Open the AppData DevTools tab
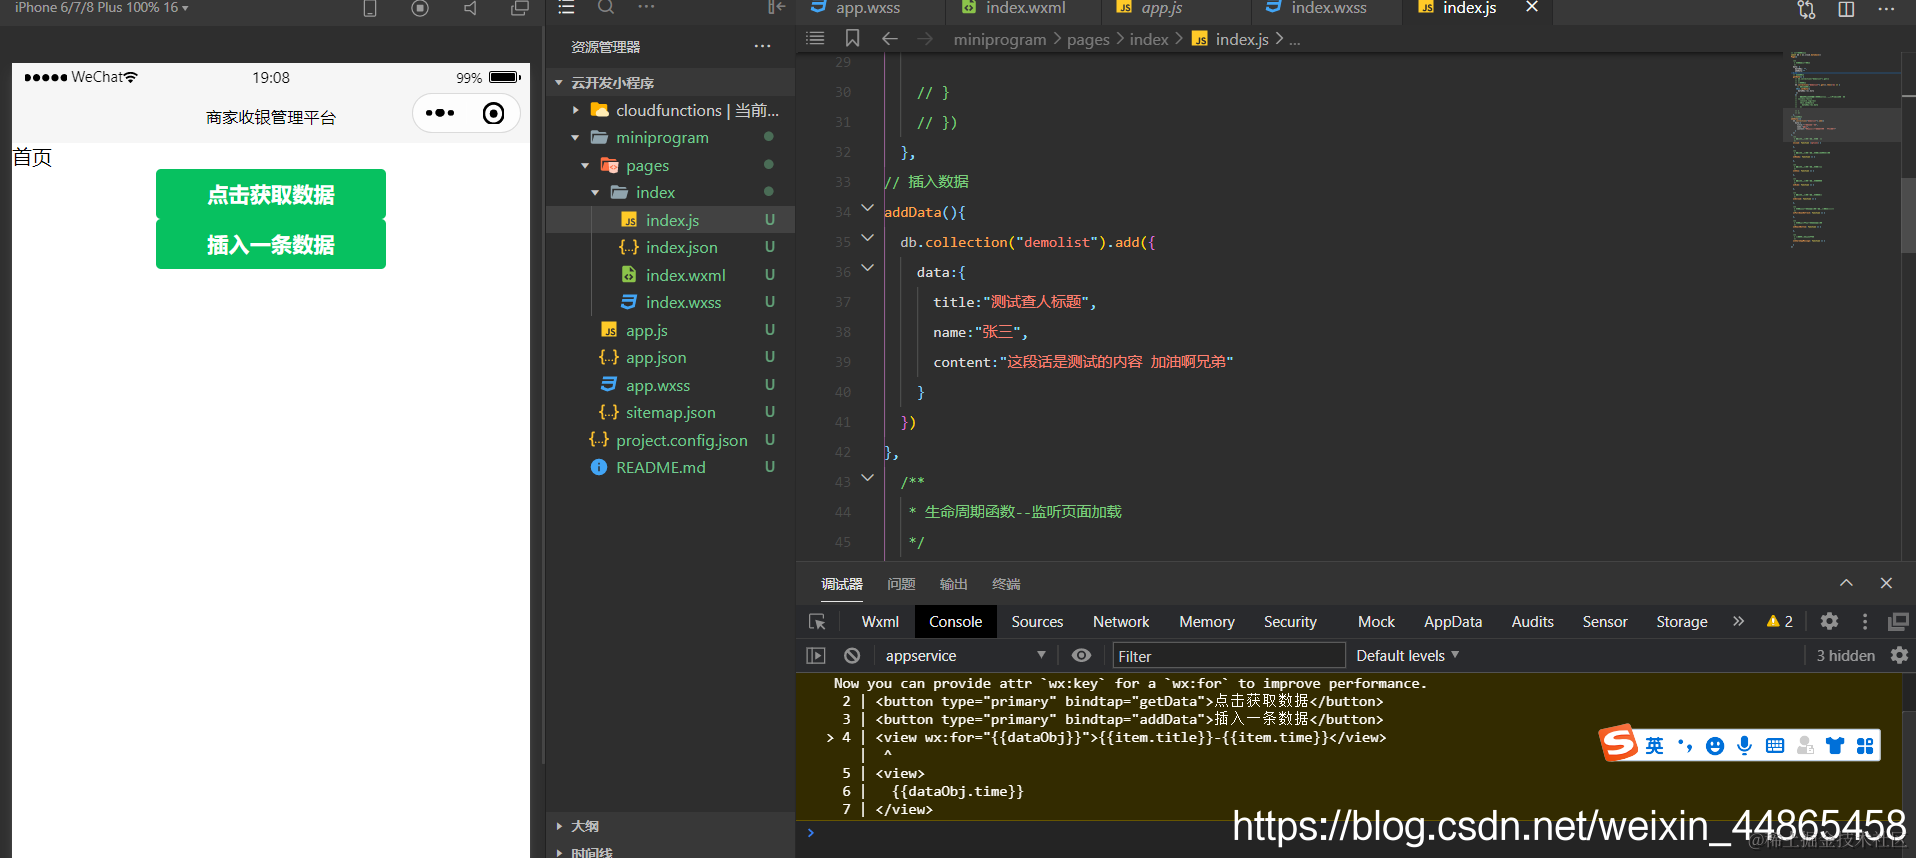The width and height of the screenshot is (1916, 858). [1453, 621]
